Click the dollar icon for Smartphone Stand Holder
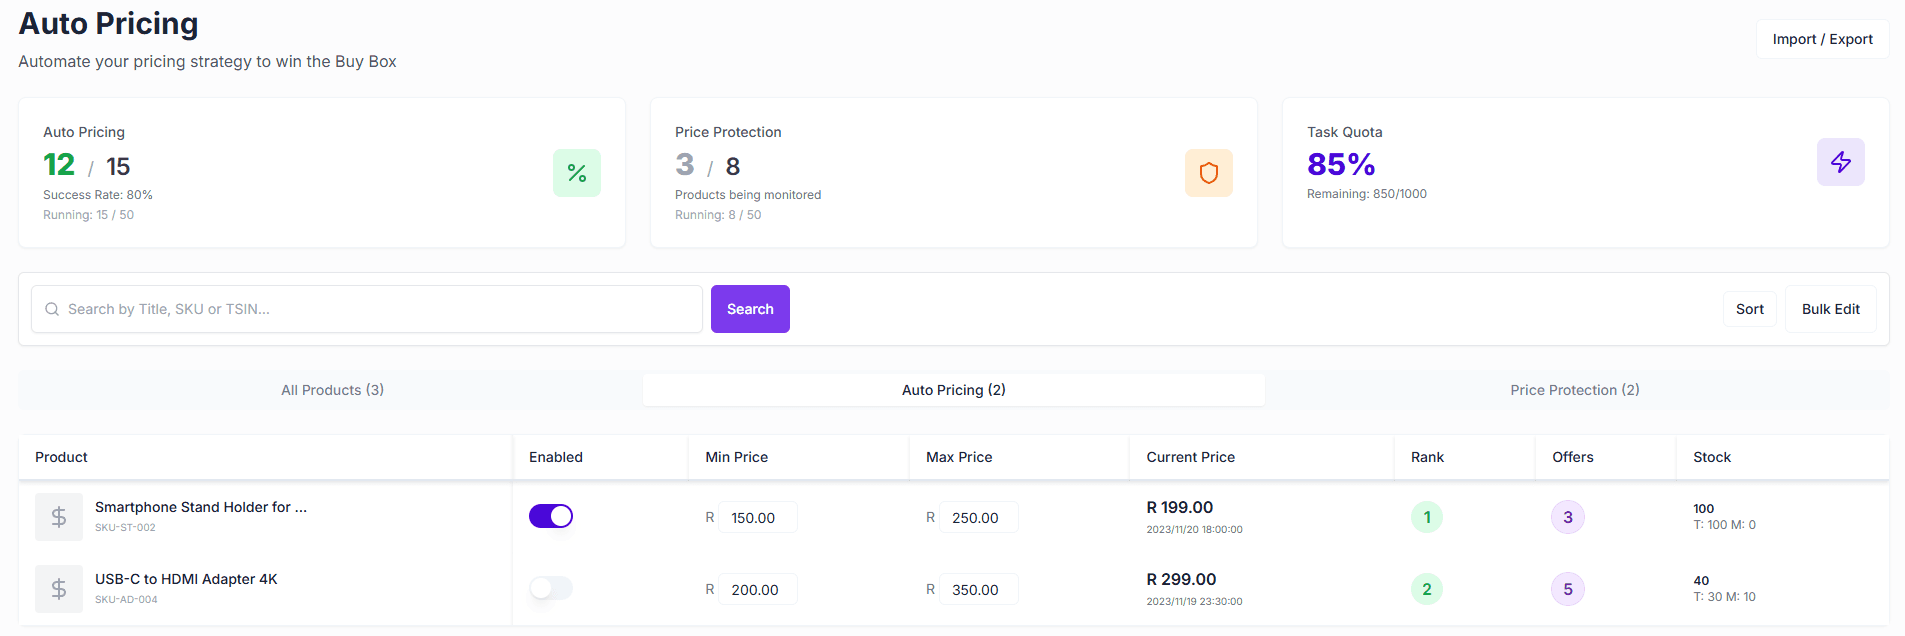The image size is (1905, 636). click(x=58, y=516)
